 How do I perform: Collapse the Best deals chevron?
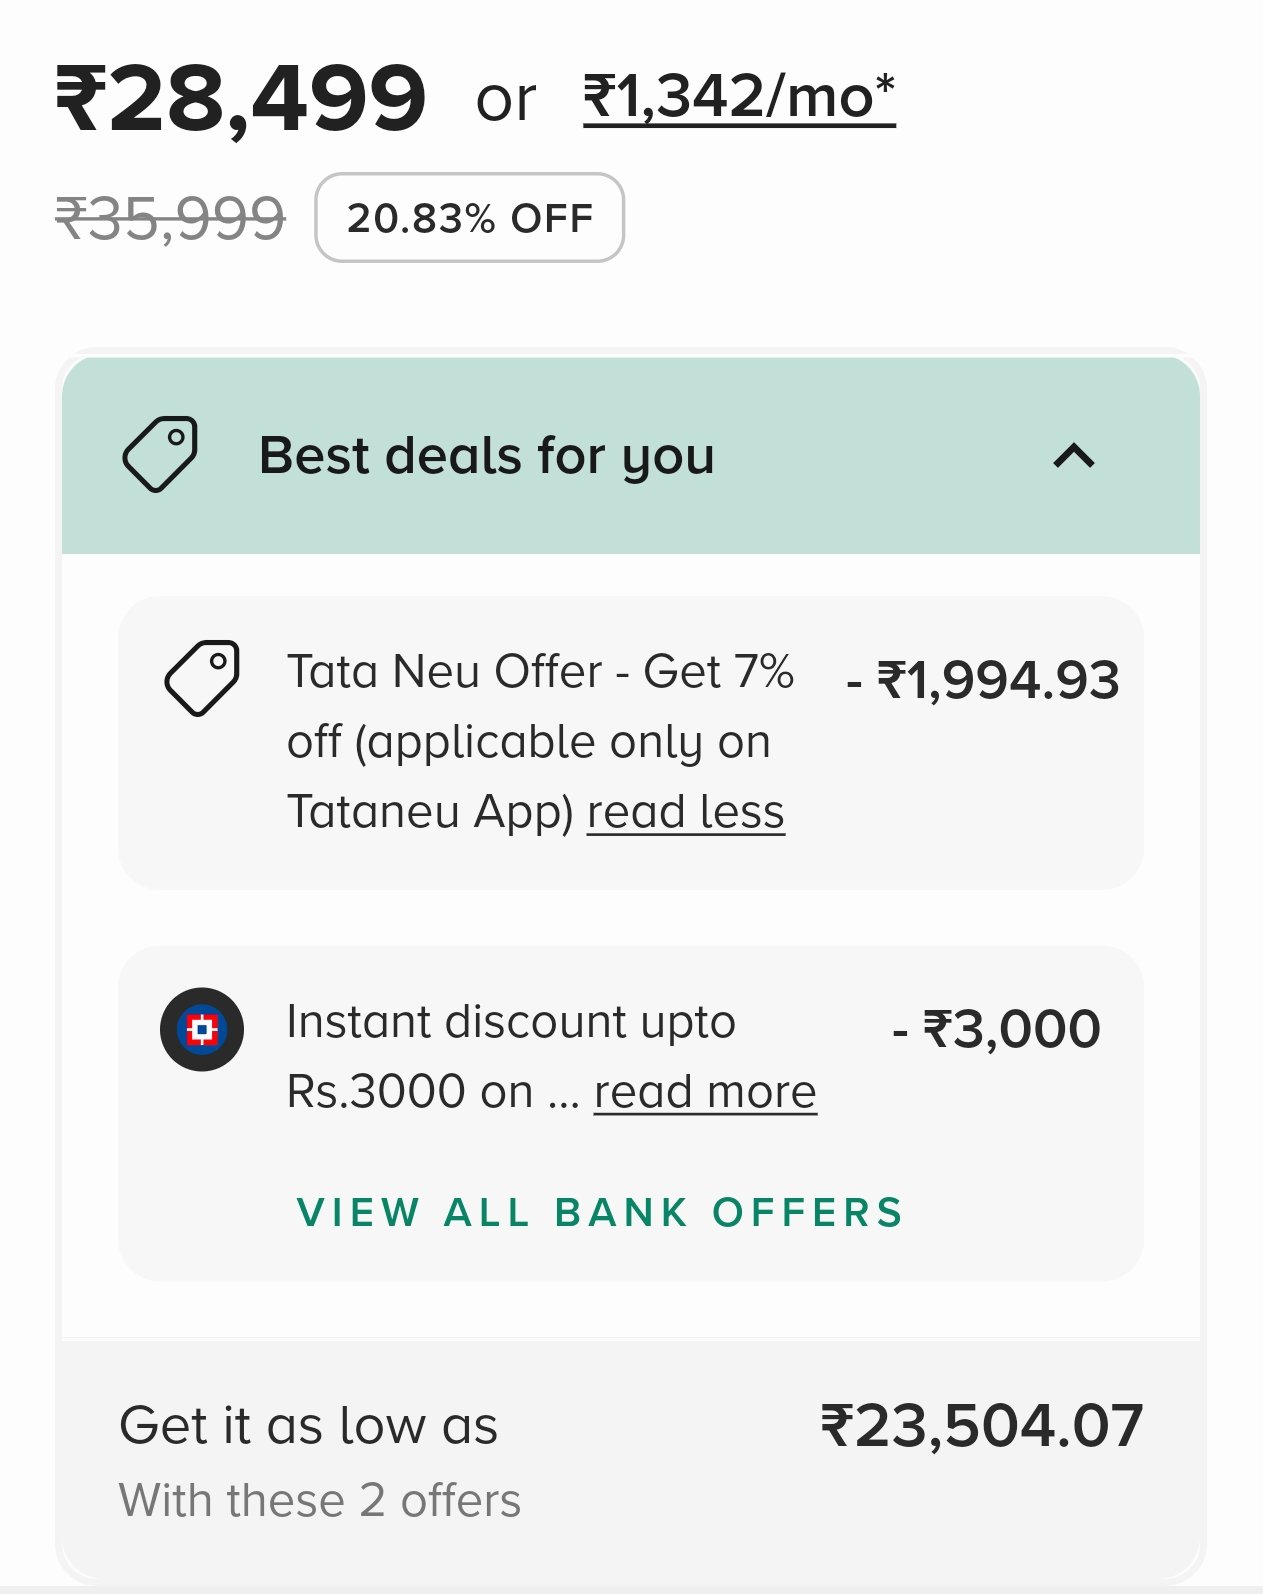point(1074,456)
